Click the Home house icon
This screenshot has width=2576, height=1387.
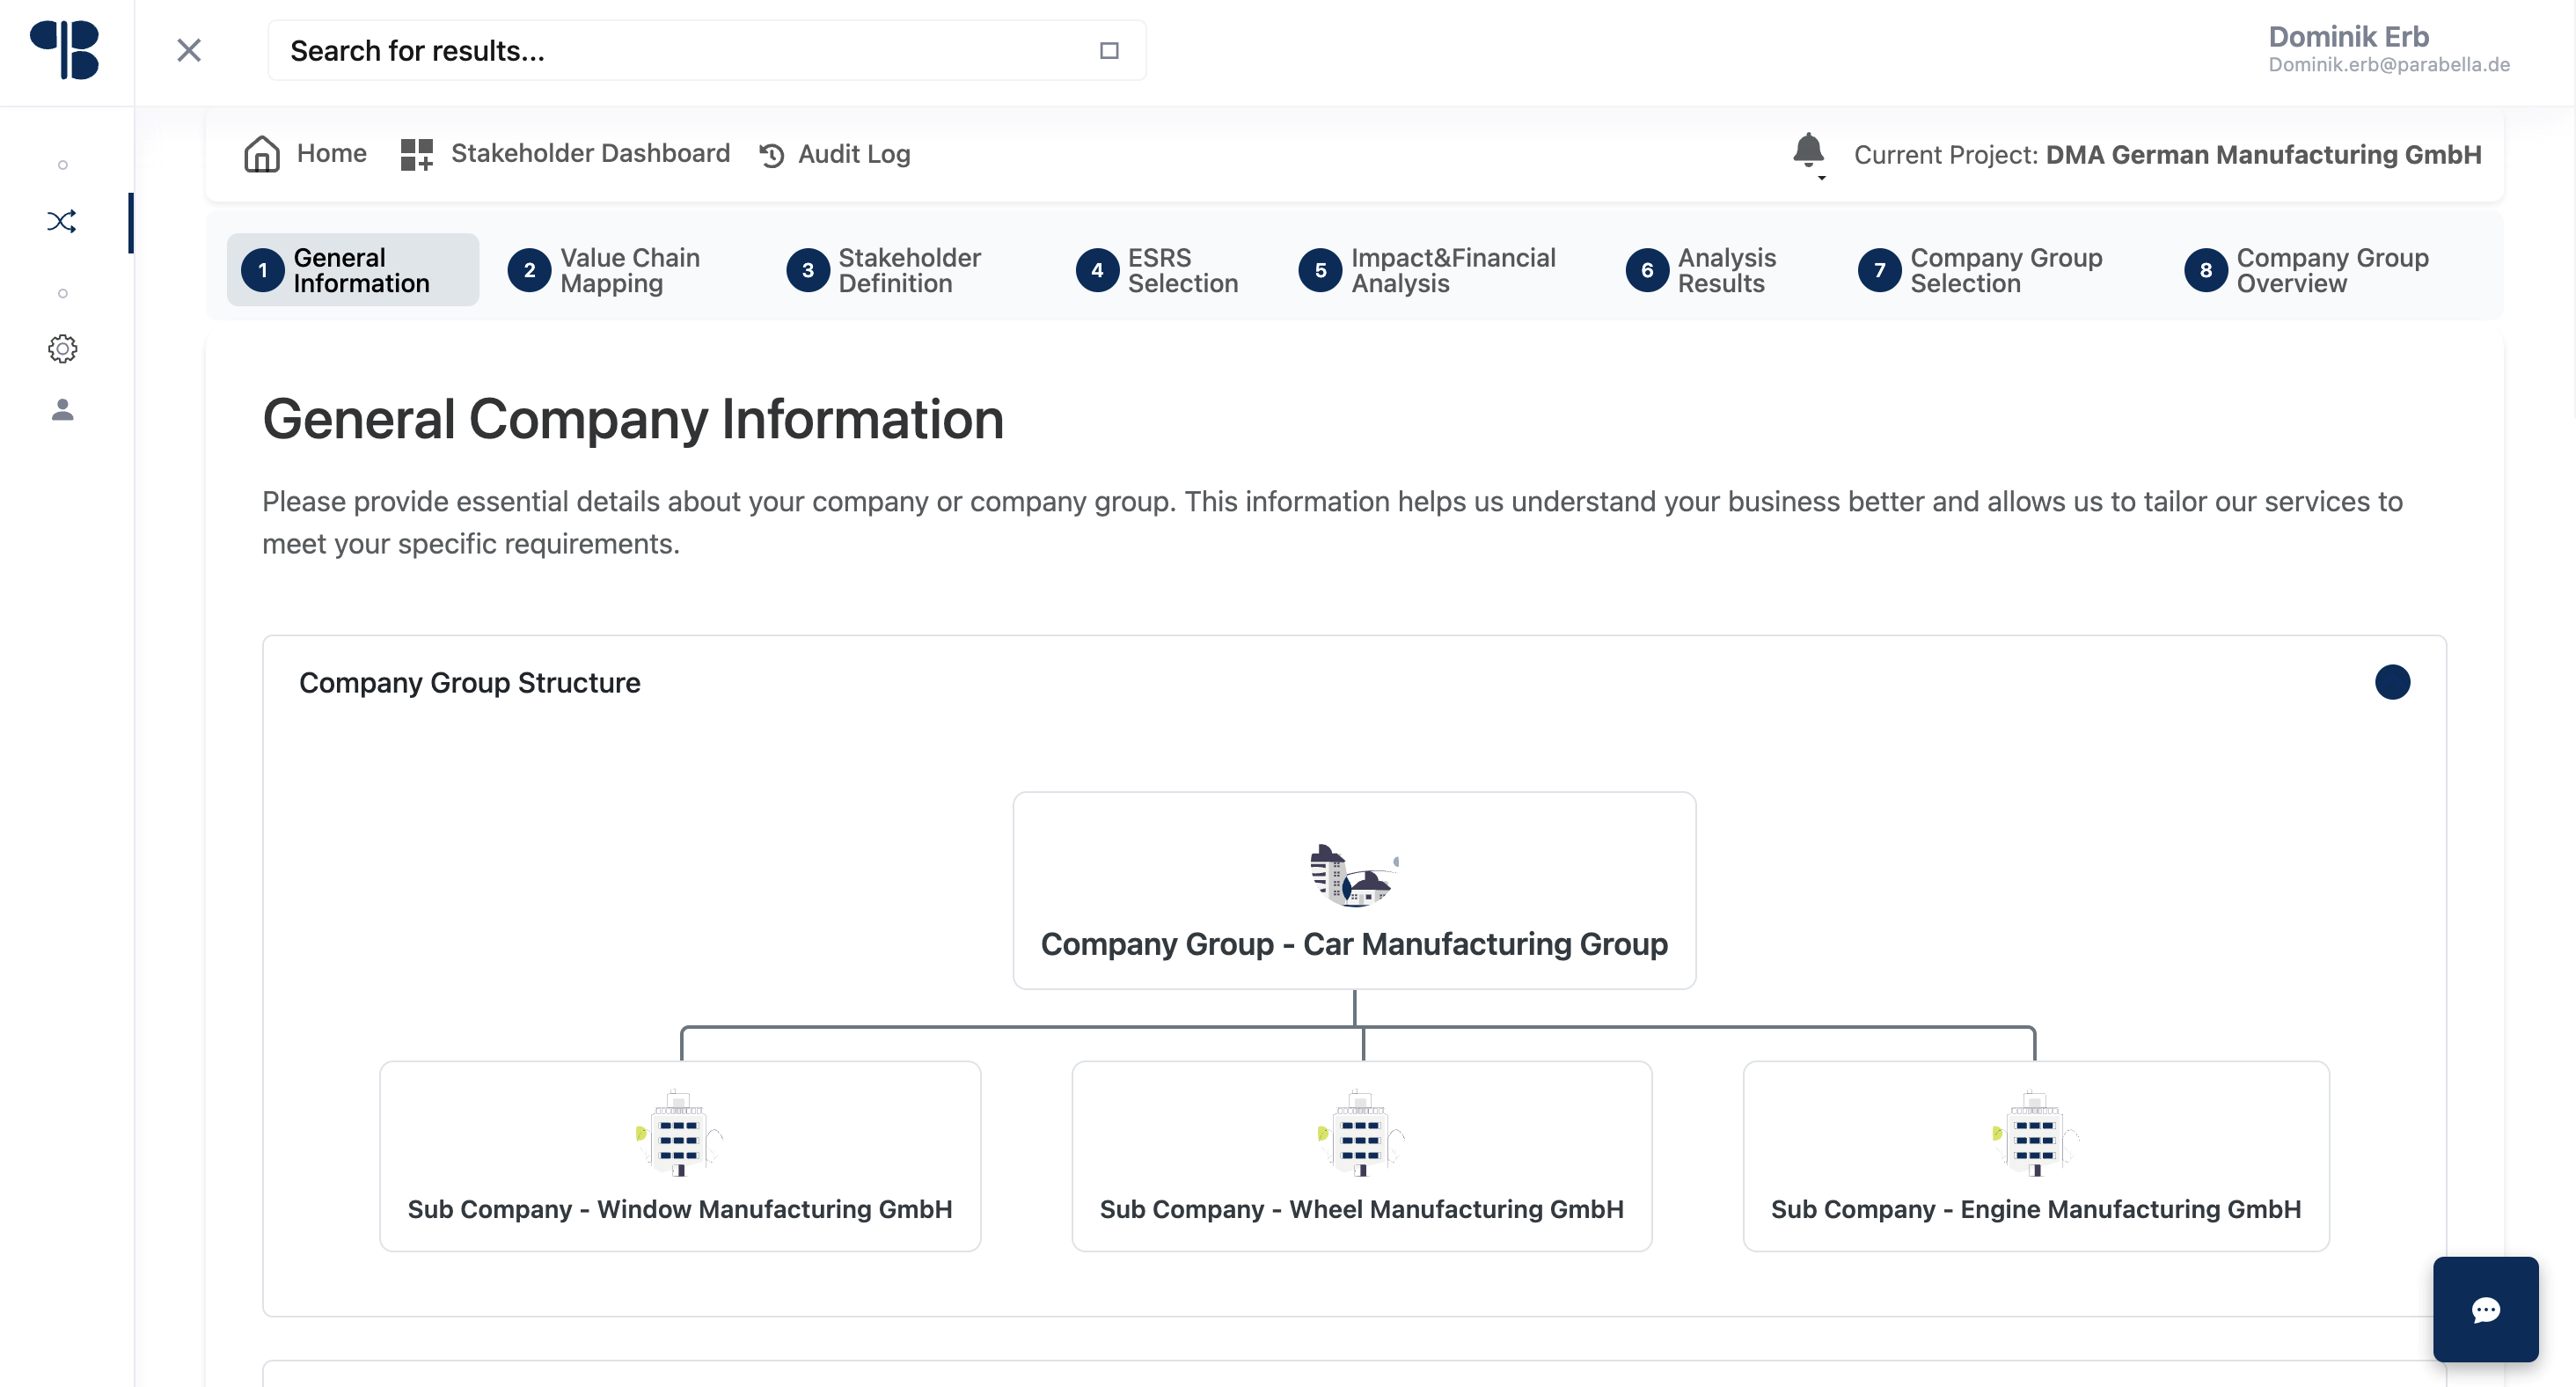262,154
